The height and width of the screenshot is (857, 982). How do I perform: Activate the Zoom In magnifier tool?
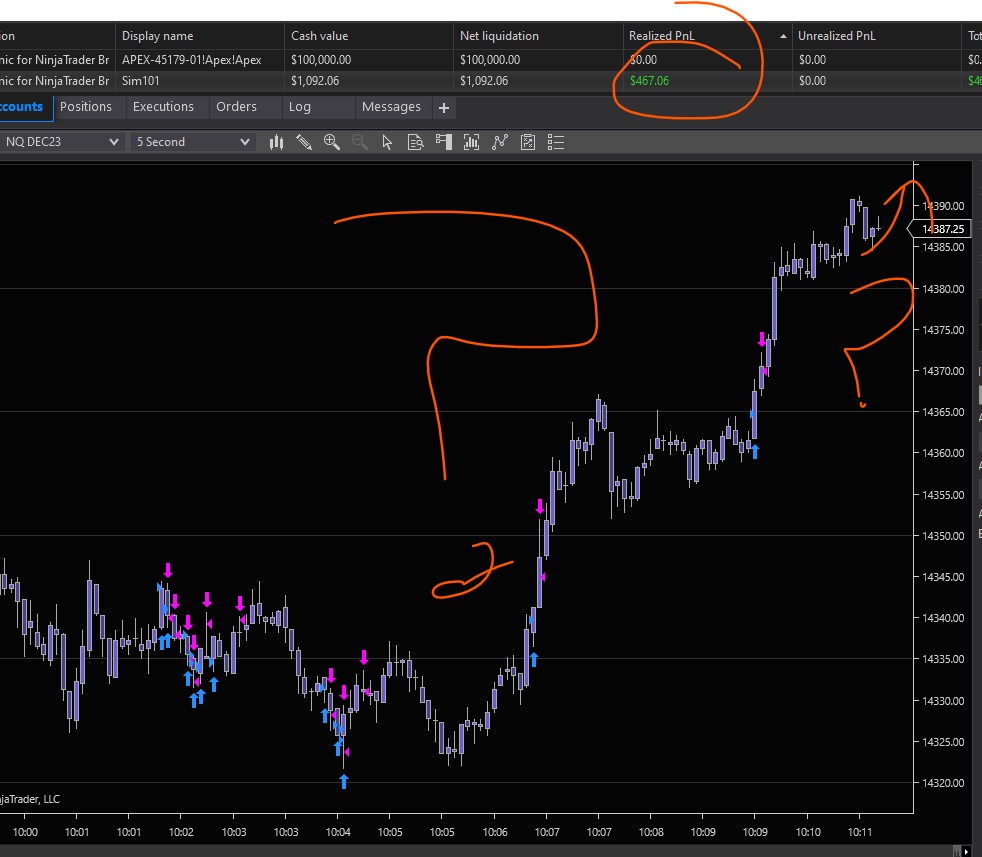click(331, 143)
